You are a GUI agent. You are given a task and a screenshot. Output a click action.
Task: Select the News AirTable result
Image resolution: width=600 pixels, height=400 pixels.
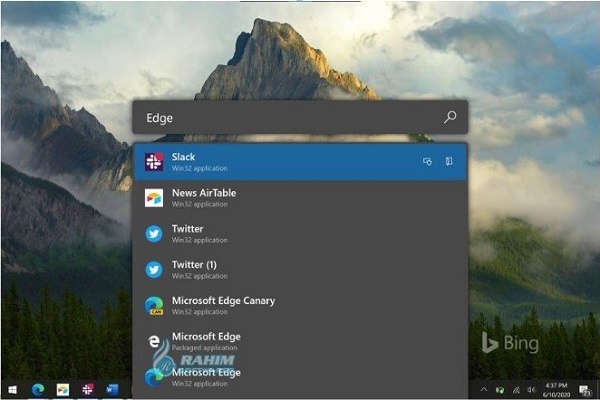(x=300, y=198)
